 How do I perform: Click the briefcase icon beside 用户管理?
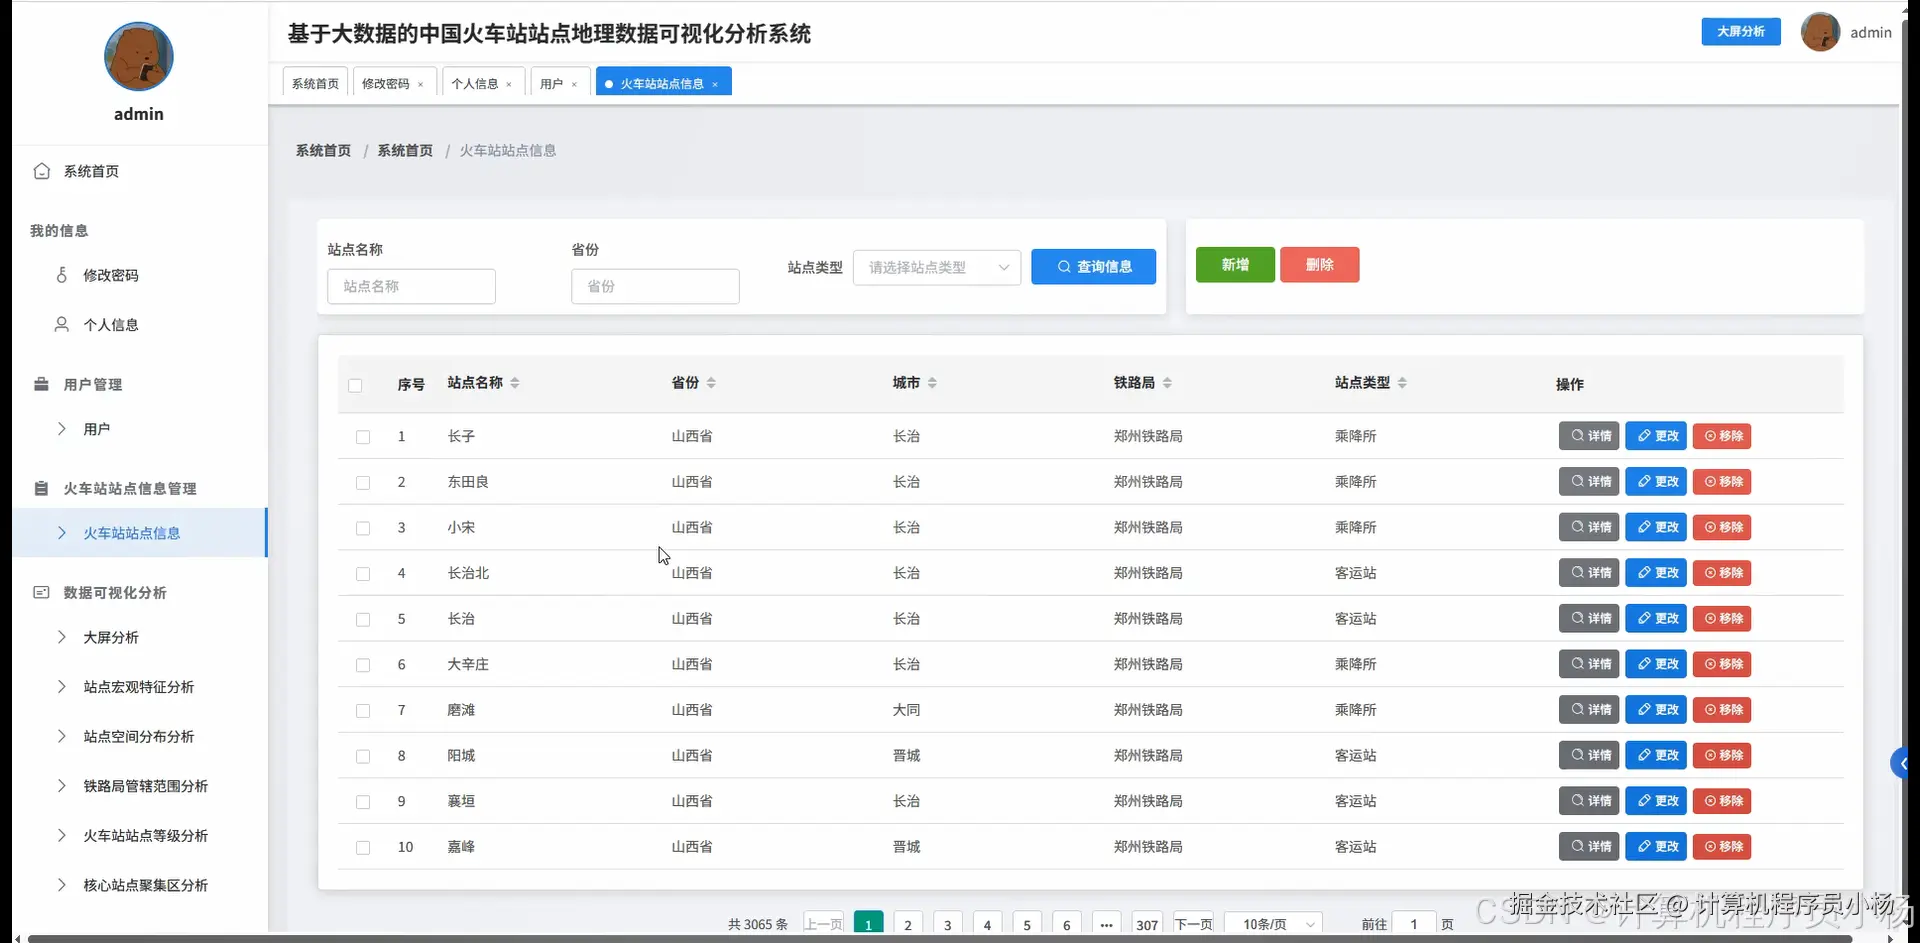coord(41,384)
